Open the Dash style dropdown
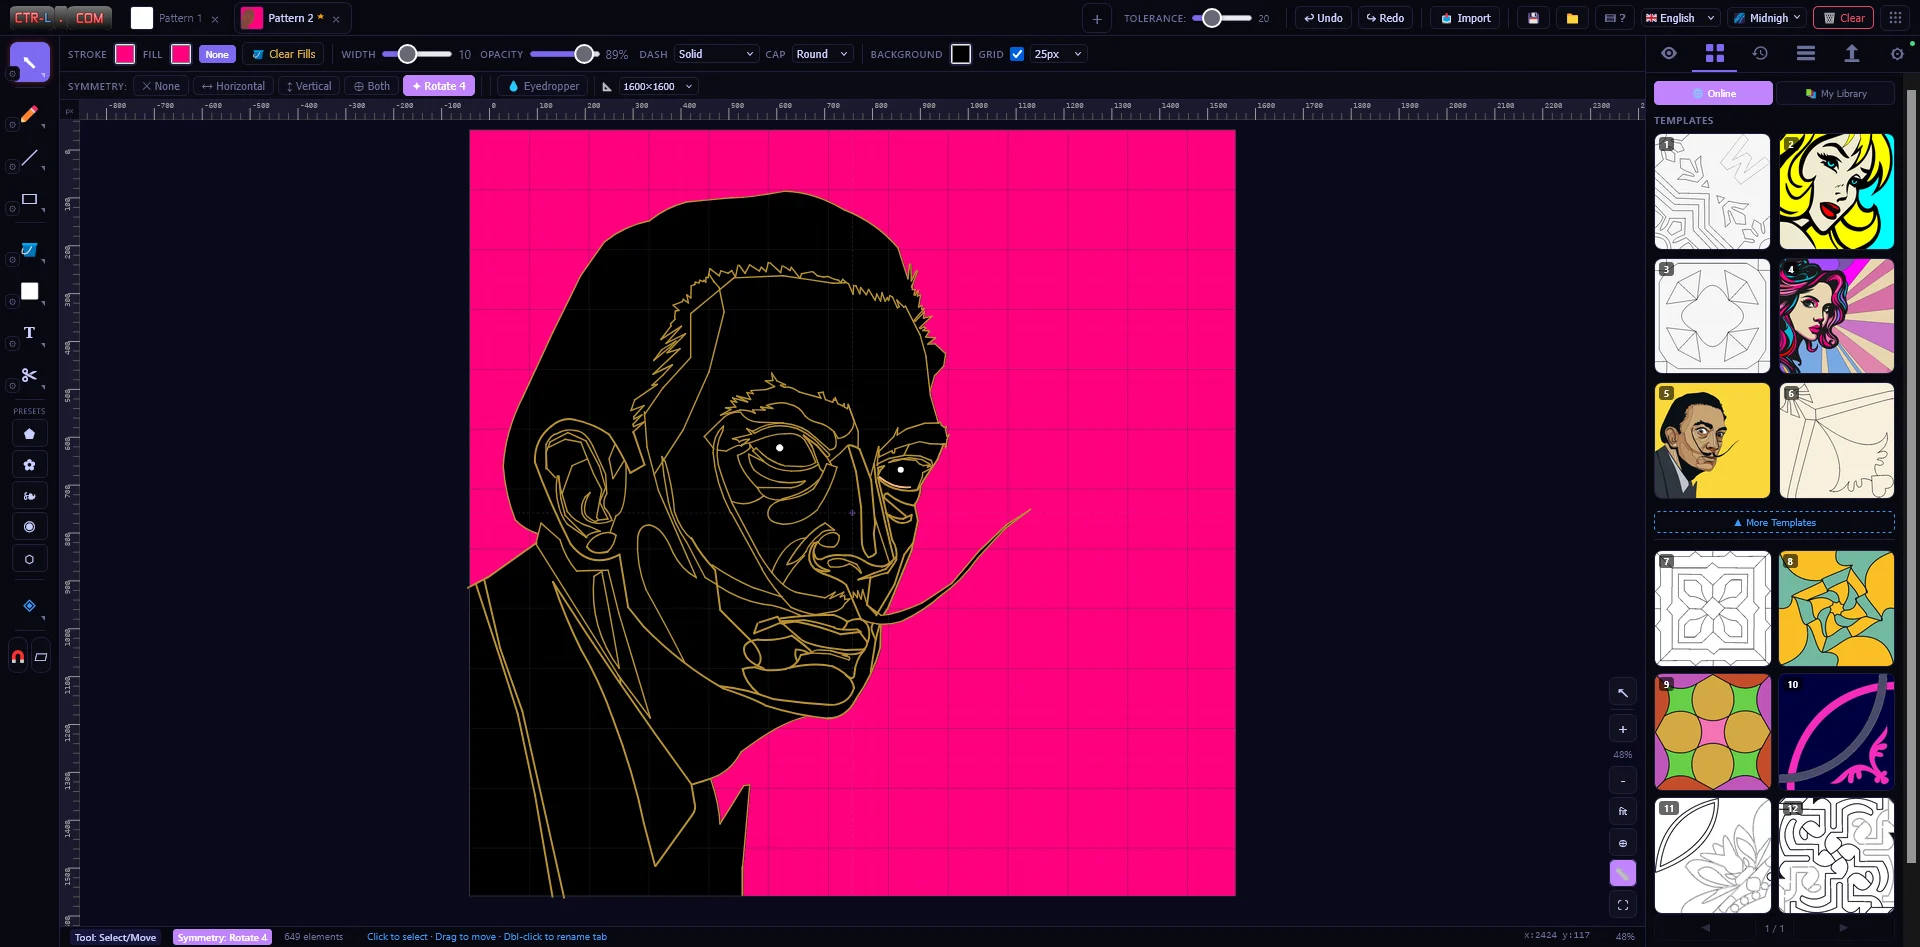Screen dimensions: 1920x947 (715, 54)
